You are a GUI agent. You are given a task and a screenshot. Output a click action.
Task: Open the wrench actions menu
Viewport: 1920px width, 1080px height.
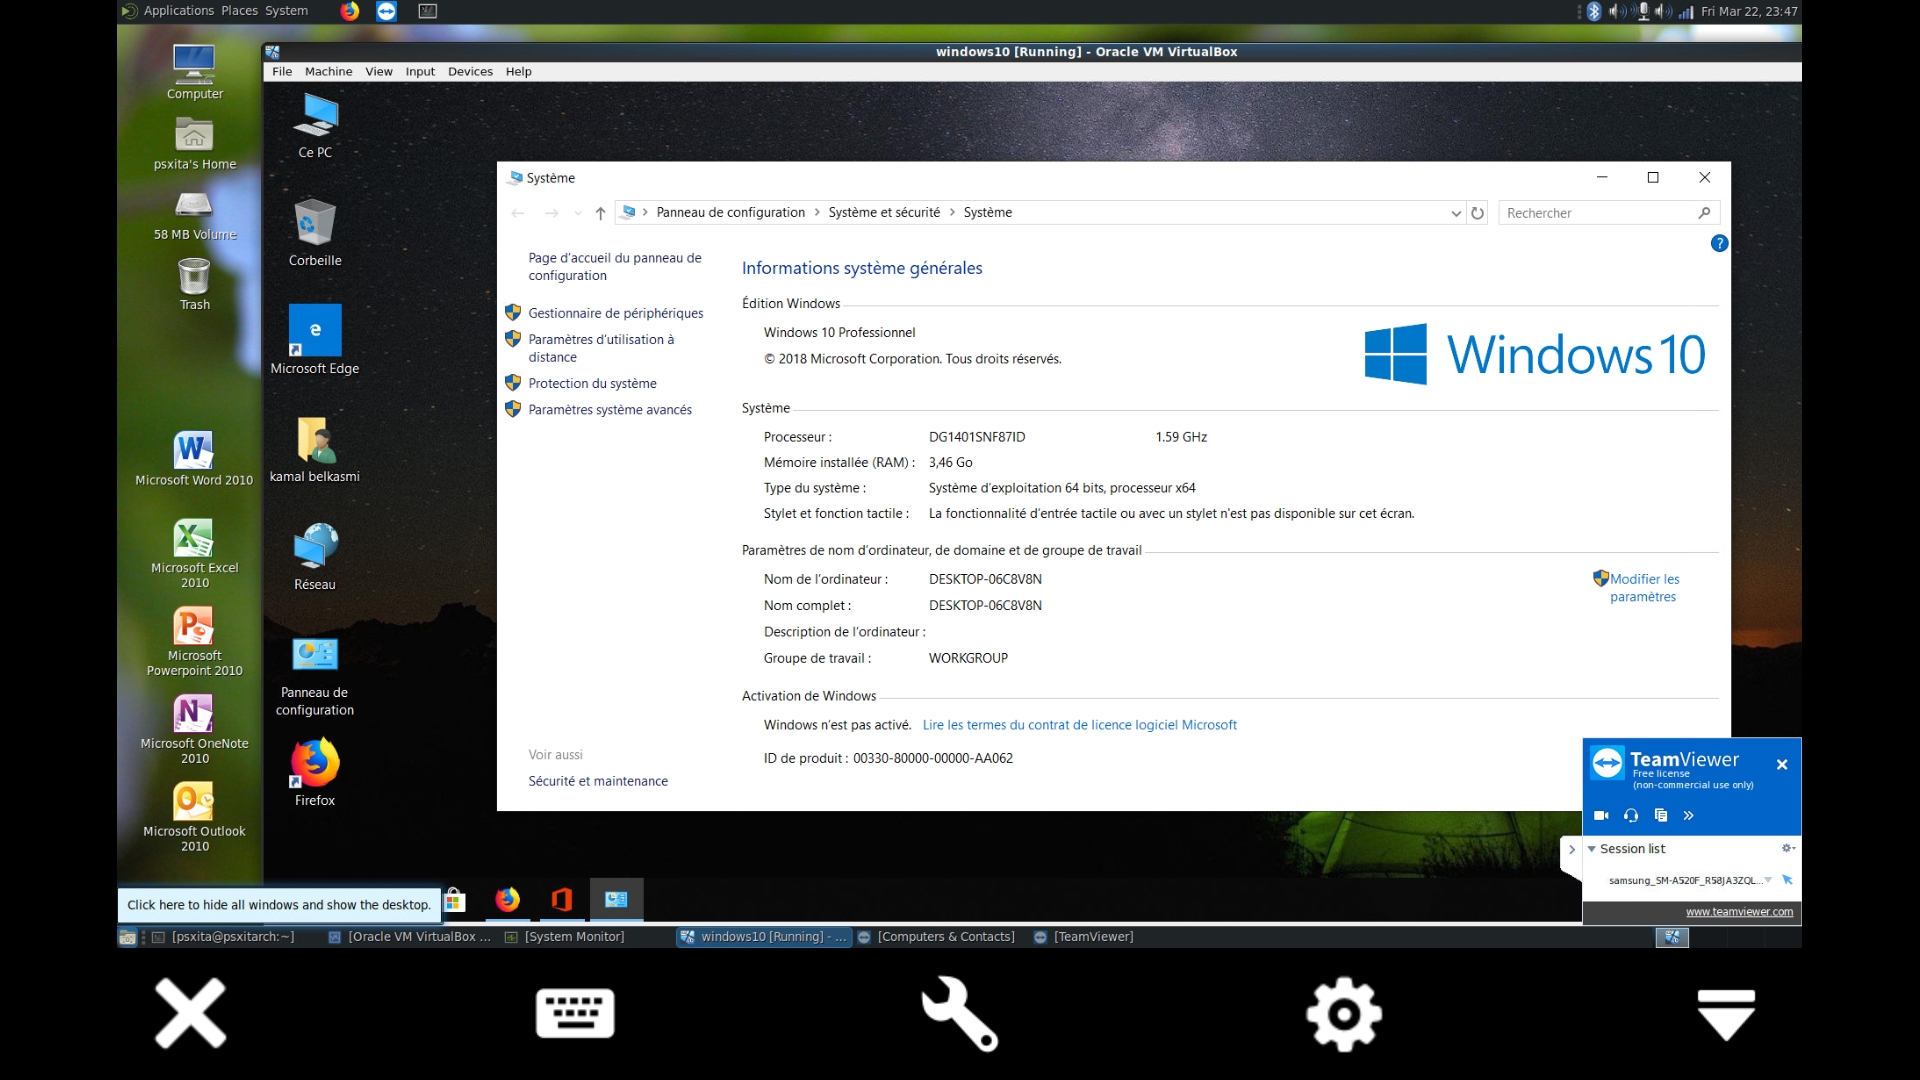959,1014
